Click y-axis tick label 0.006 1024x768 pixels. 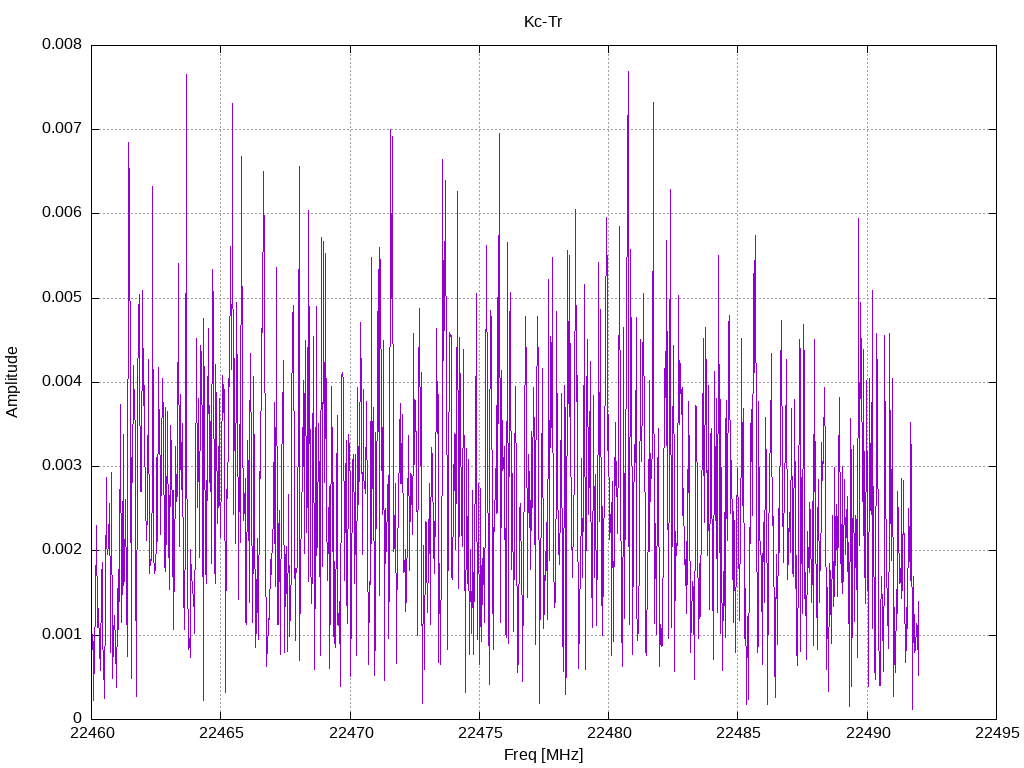62,213
